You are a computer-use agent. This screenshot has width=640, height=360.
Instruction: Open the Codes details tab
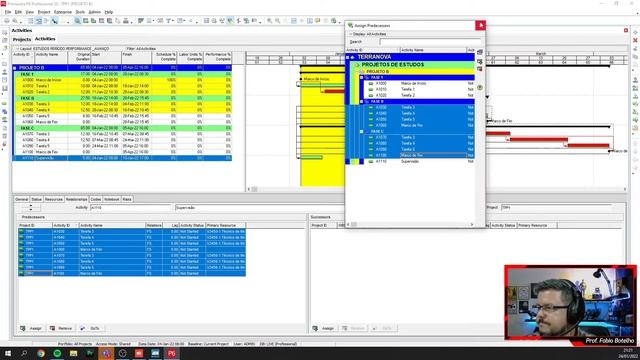(96, 199)
